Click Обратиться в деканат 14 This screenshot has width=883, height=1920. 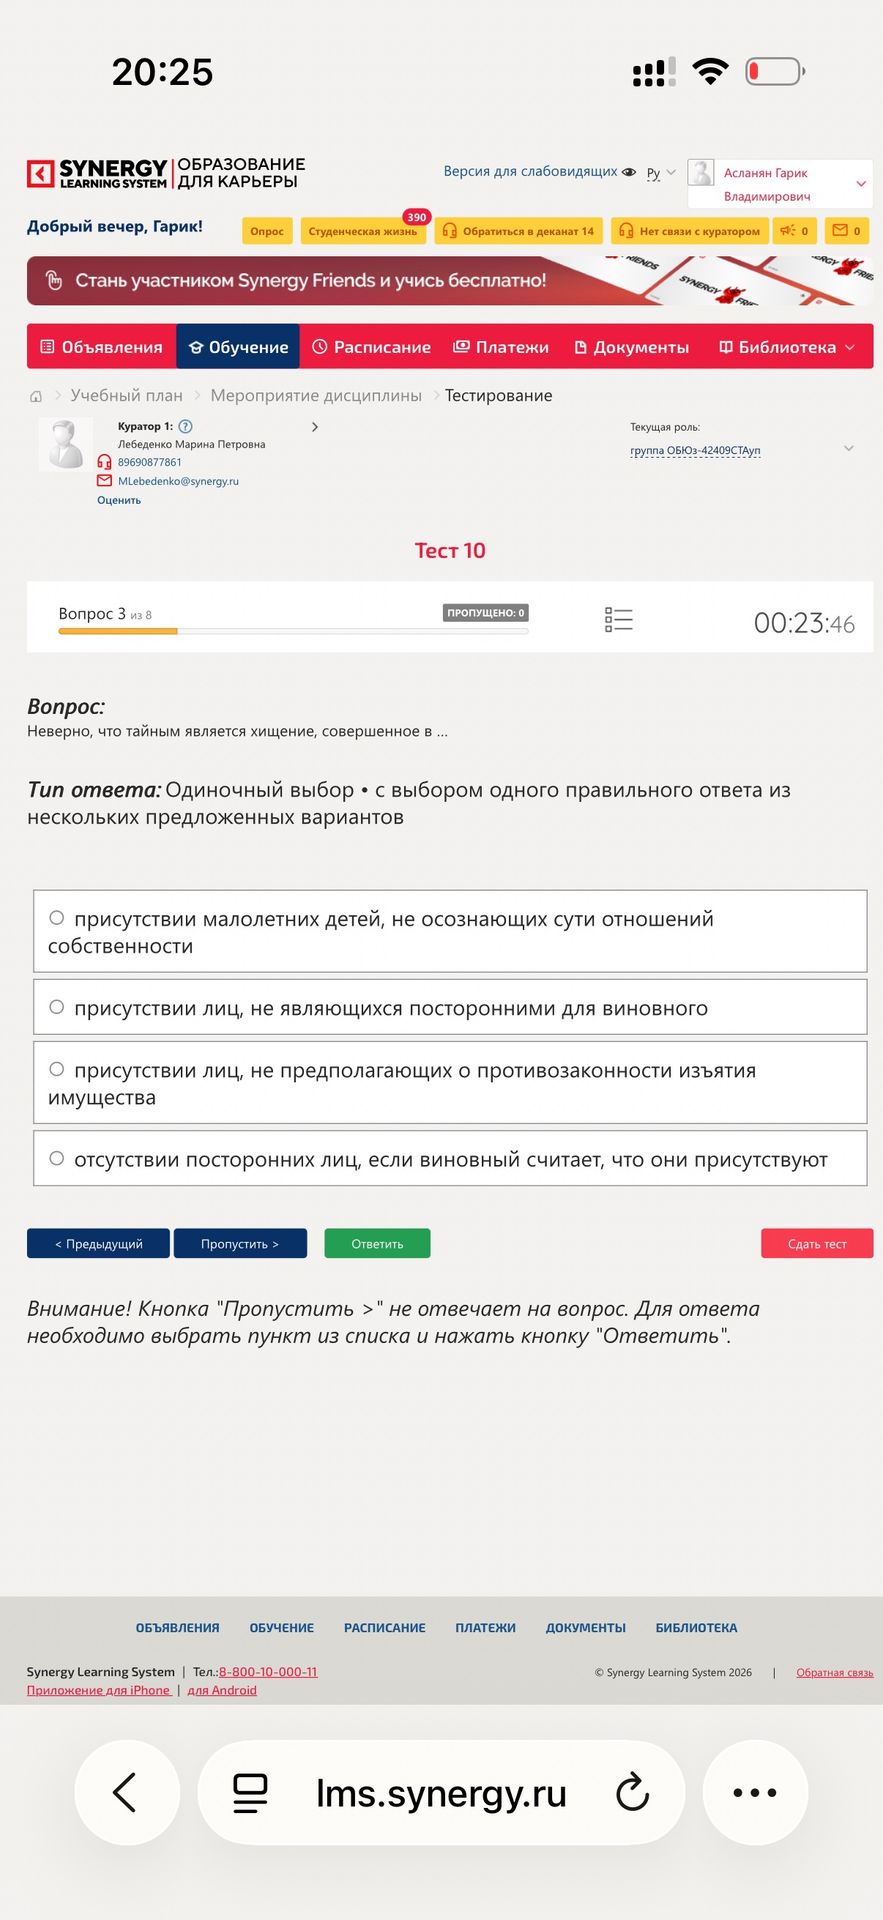(x=518, y=231)
